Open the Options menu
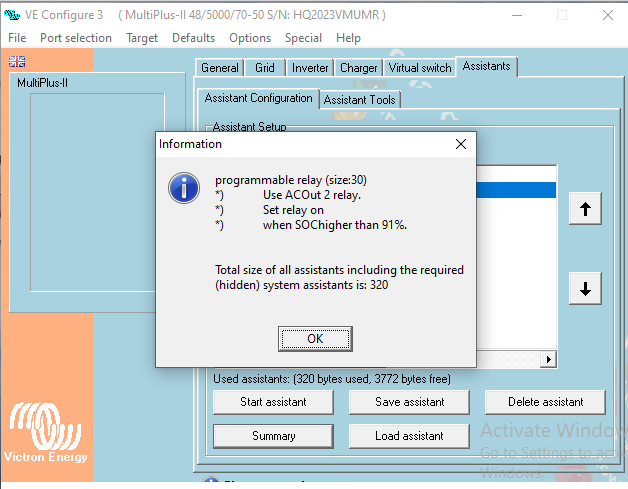Image resolution: width=628 pixels, height=489 pixels. coord(250,38)
